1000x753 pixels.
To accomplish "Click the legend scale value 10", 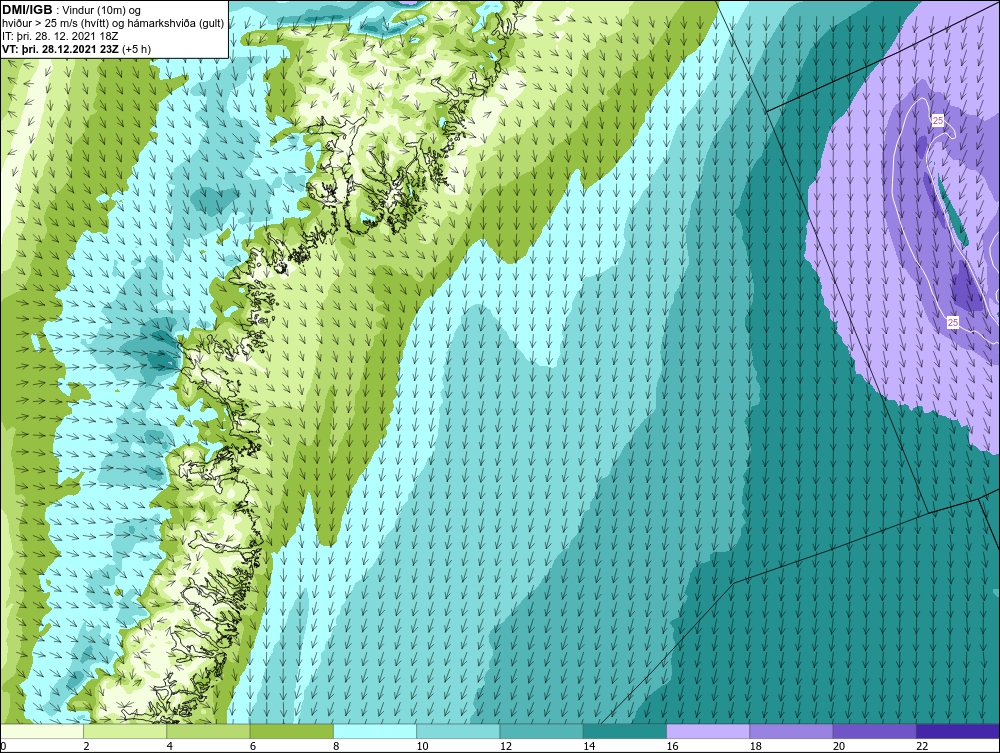I will tap(422, 746).
